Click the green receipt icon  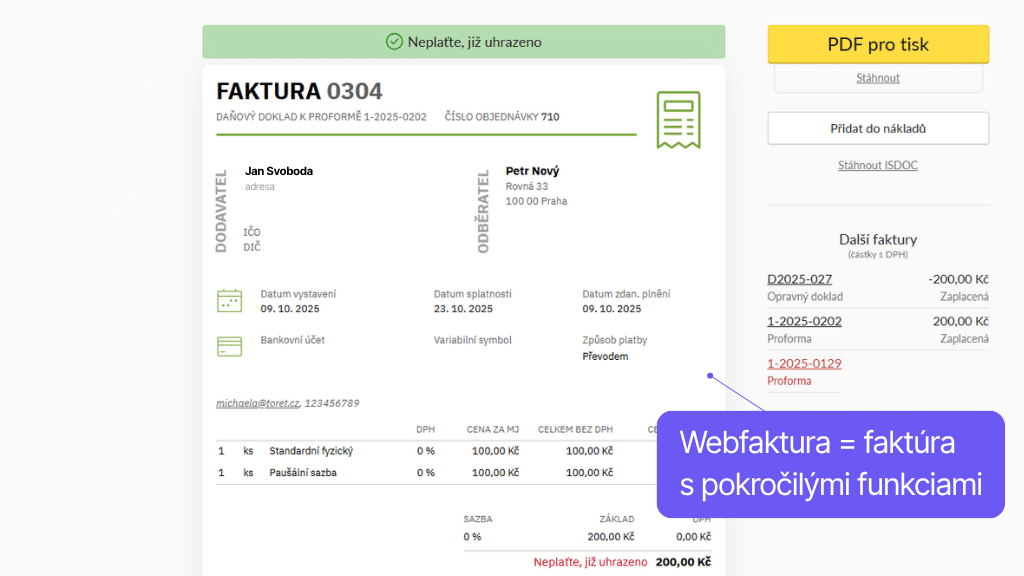[x=679, y=120]
